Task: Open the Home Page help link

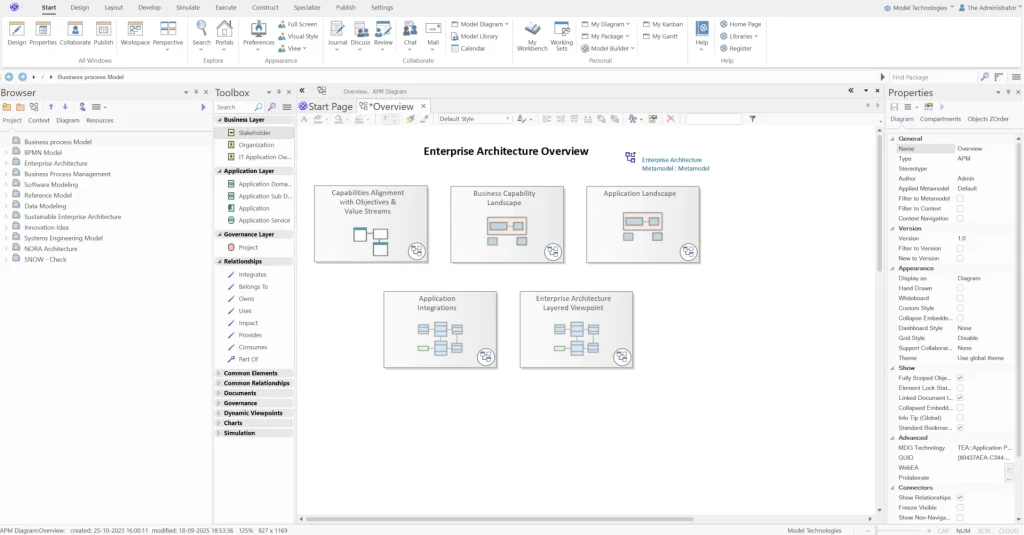Action: (740, 24)
